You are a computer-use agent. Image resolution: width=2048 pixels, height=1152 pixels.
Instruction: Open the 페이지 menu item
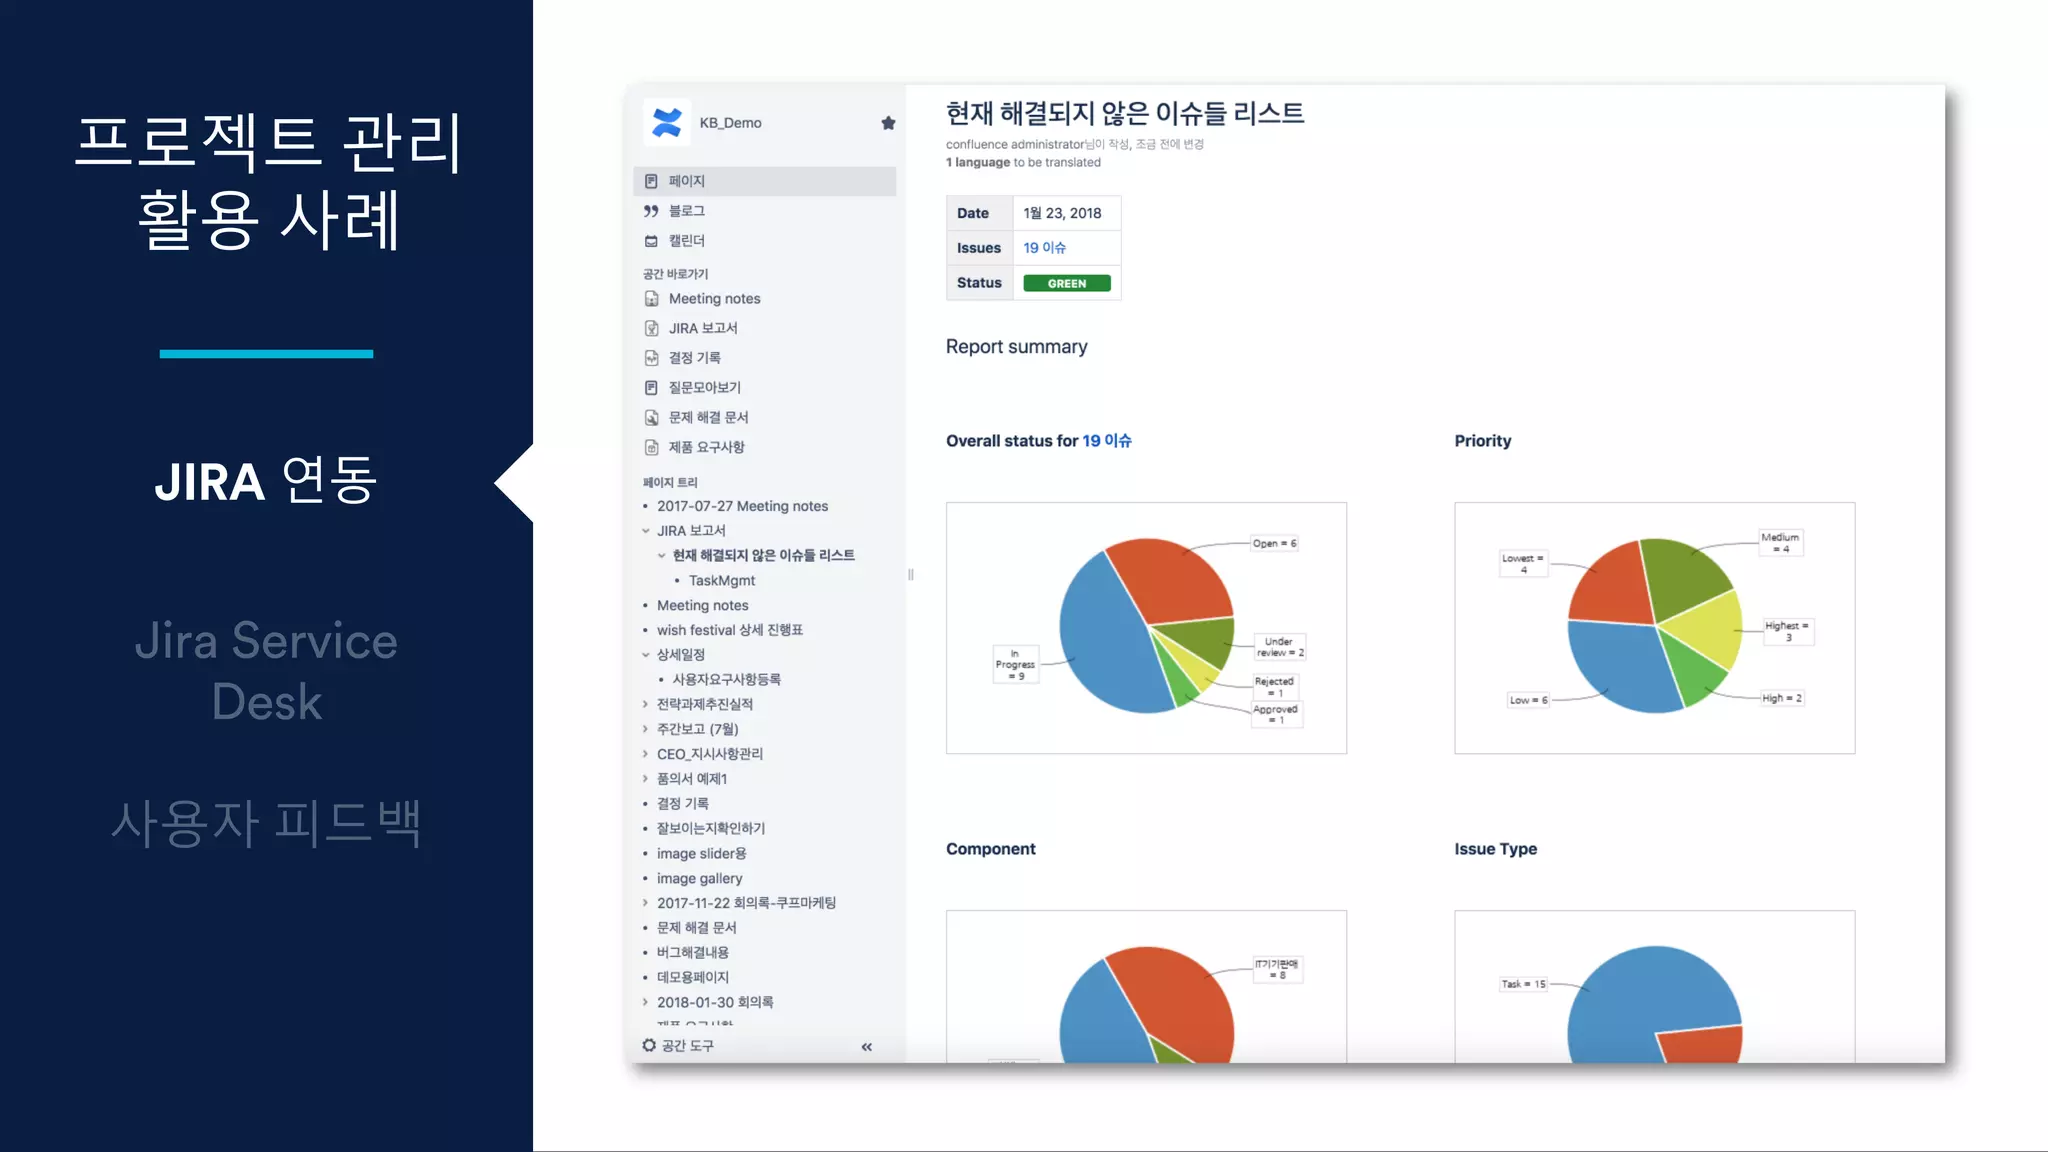[765, 181]
